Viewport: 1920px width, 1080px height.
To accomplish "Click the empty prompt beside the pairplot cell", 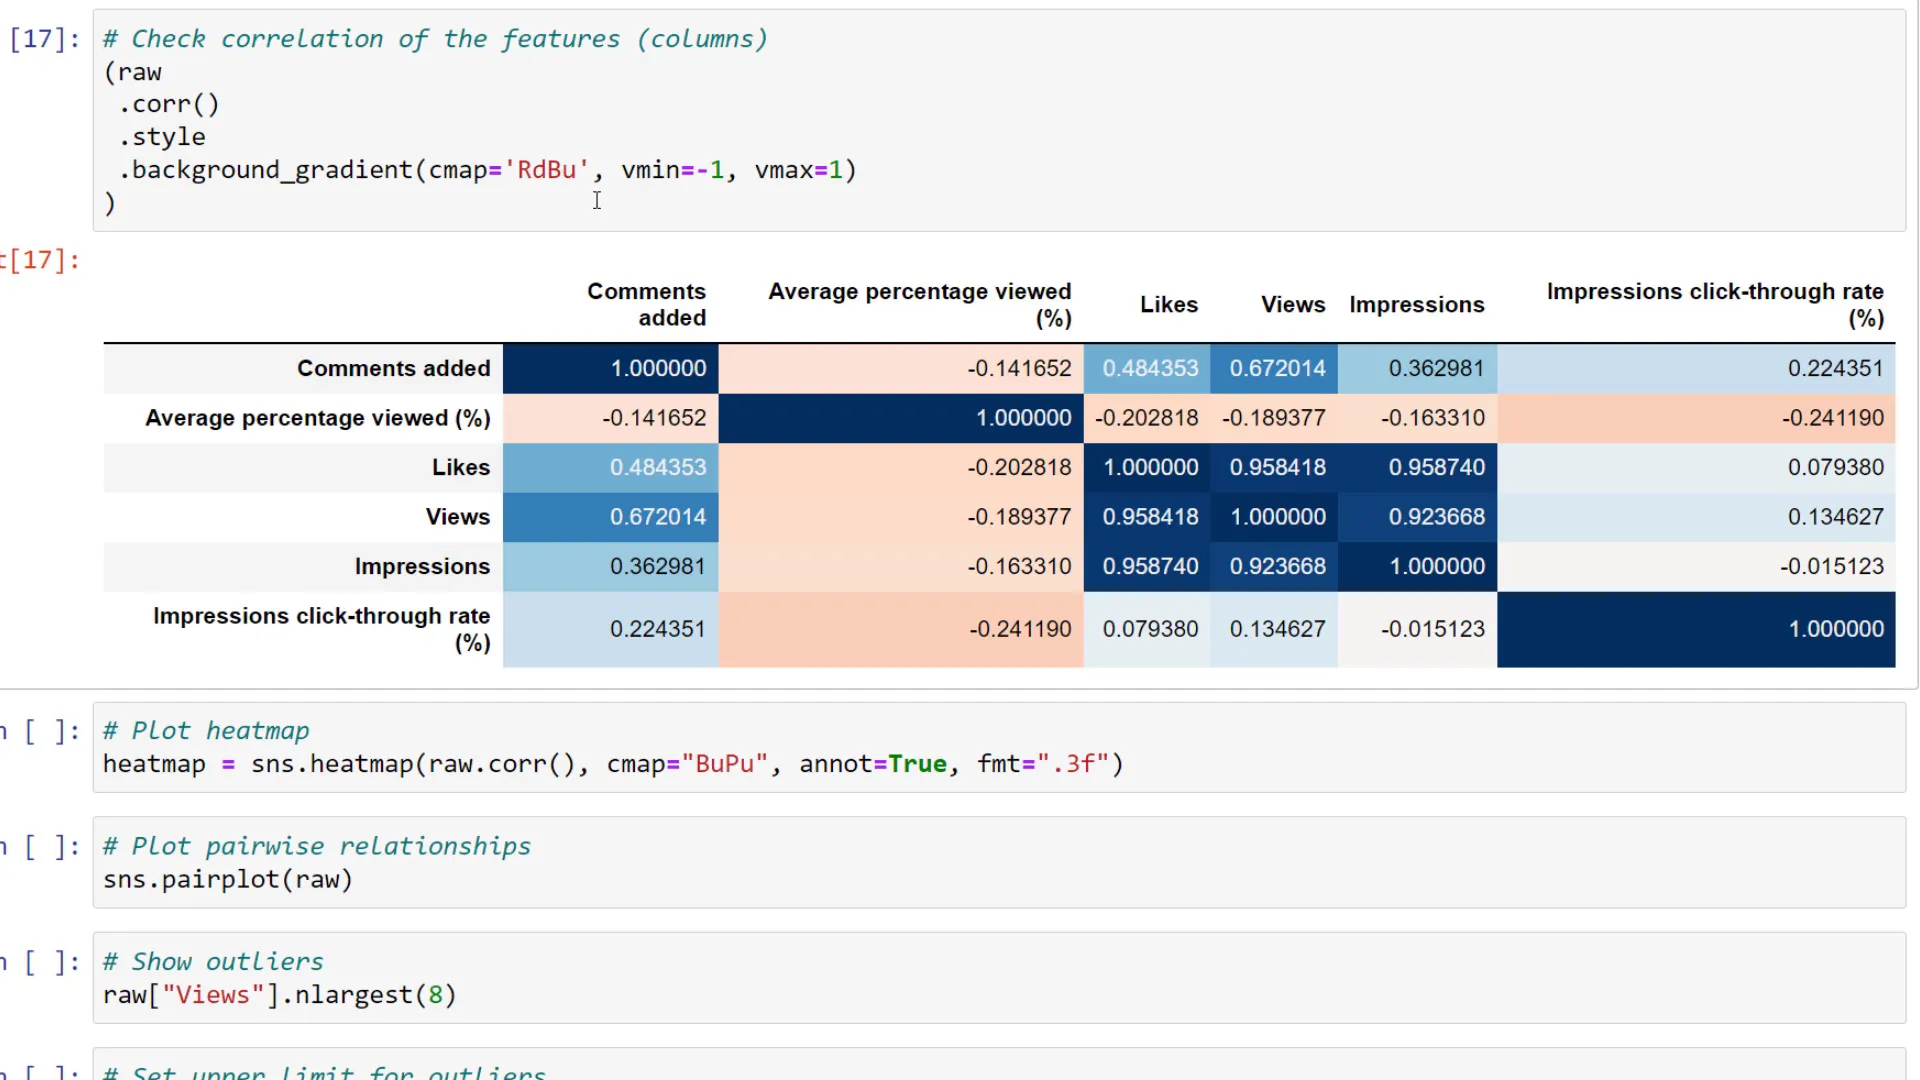I will point(42,845).
